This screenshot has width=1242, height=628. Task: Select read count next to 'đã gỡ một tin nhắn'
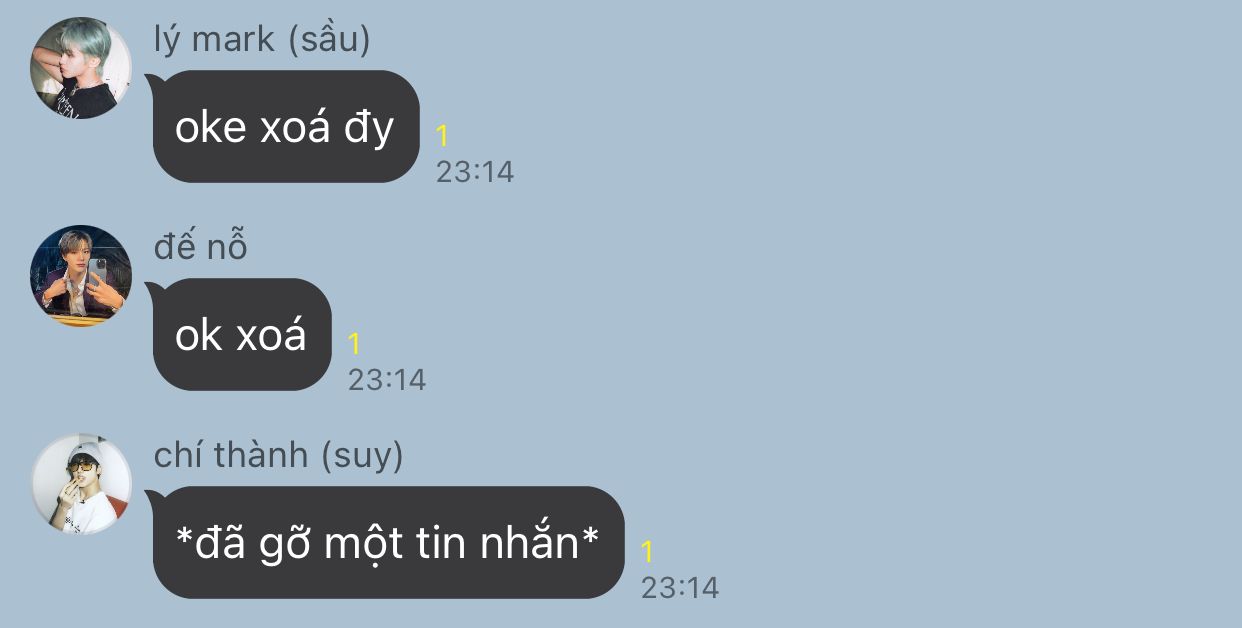647,552
